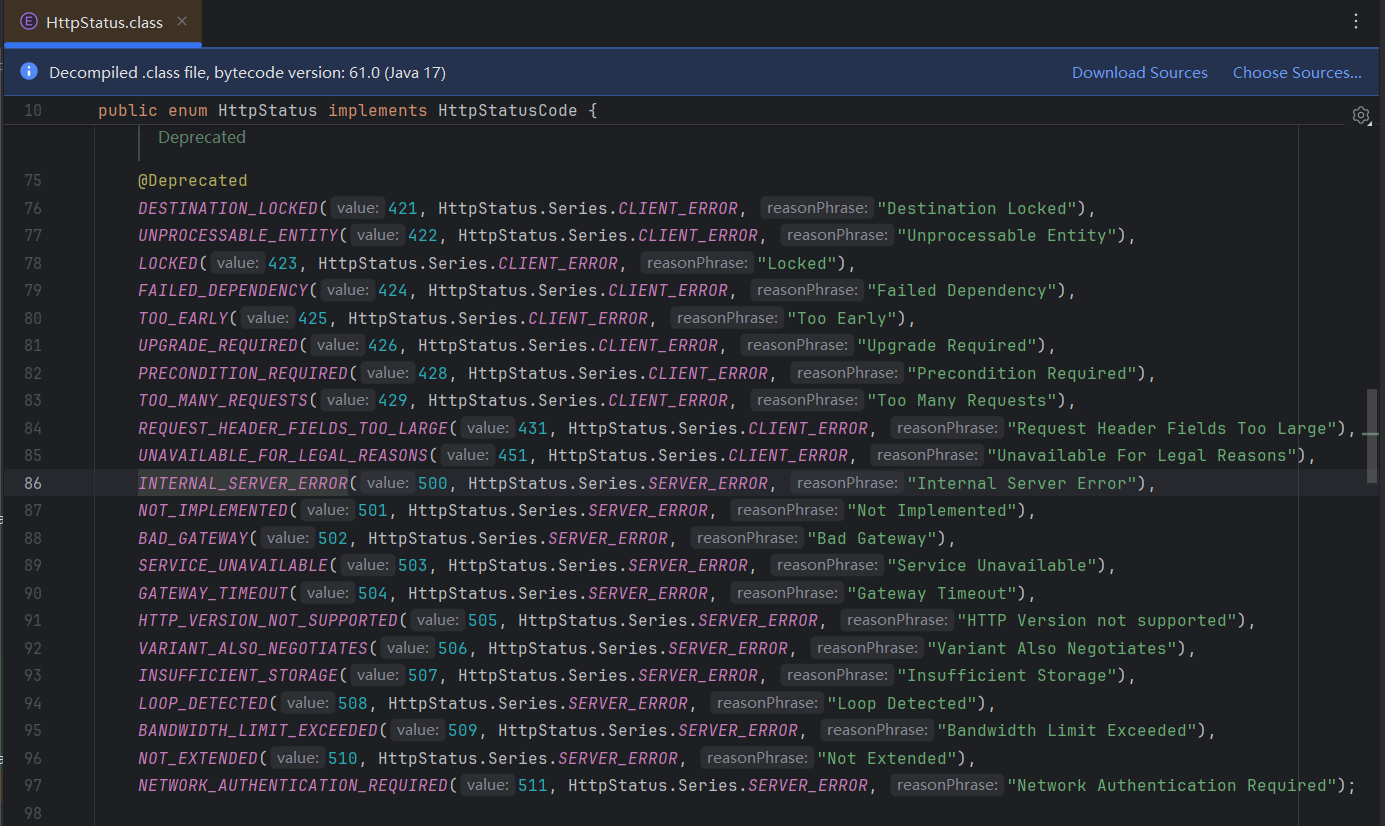The height and width of the screenshot is (826, 1385).
Task: Click the Deprecated doc comment text
Action: coord(202,137)
